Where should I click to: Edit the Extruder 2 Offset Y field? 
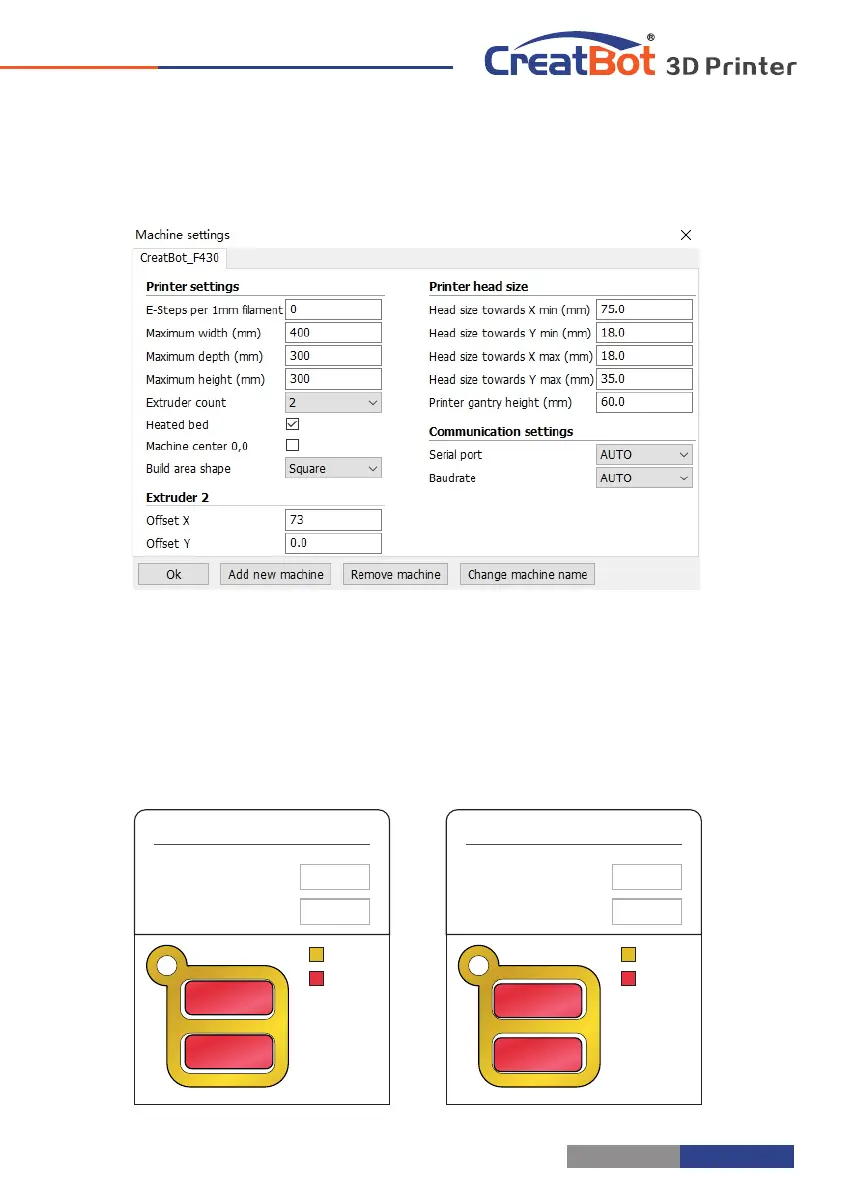click(x=333, y=544)
